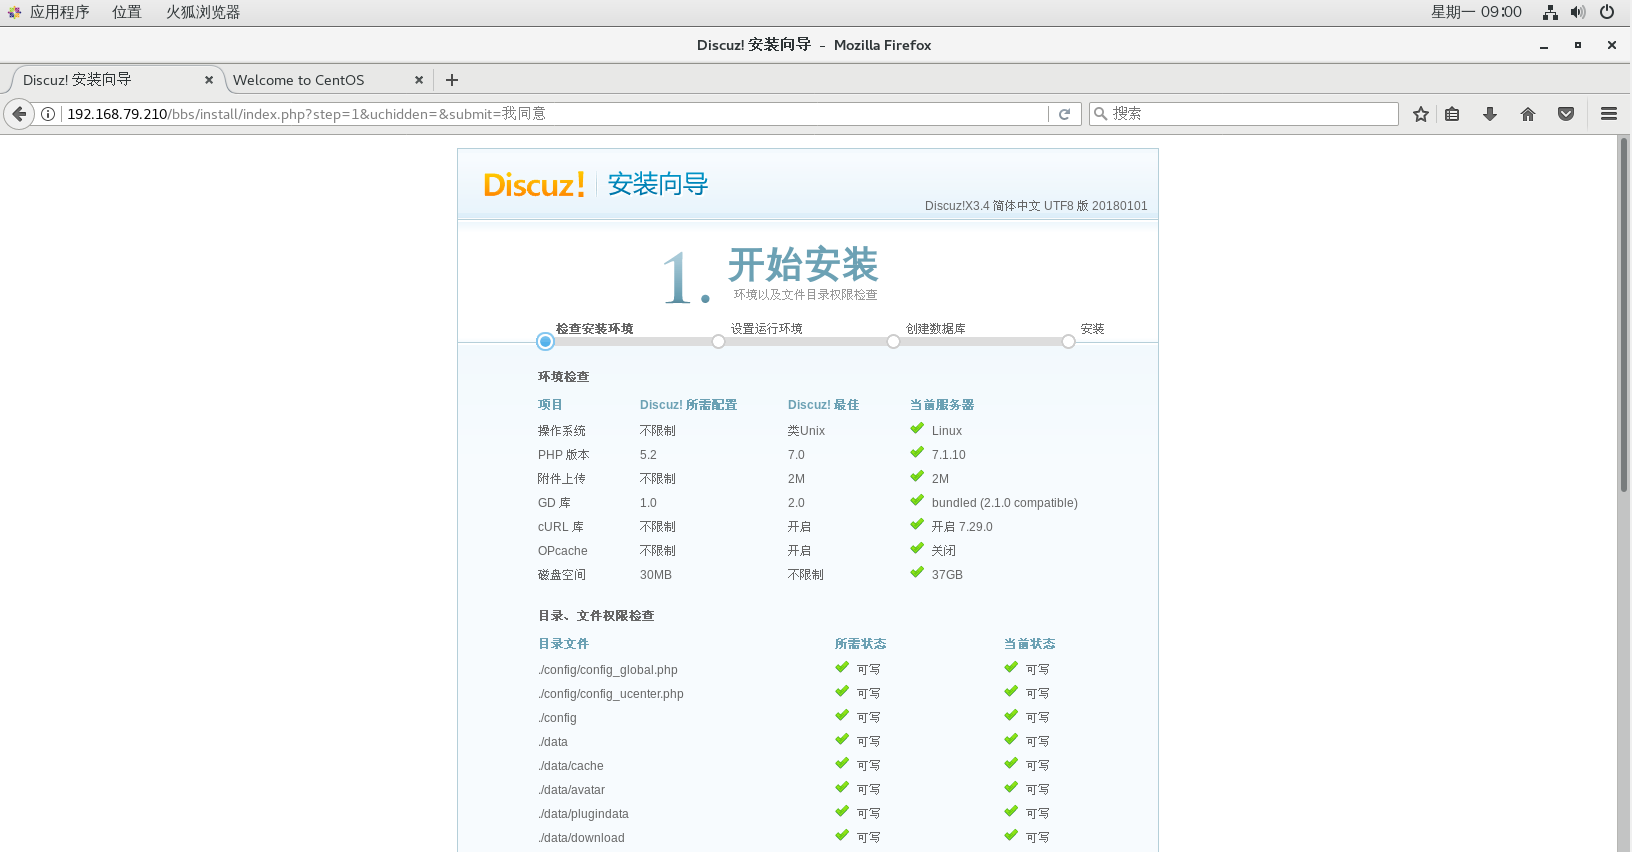1632x852 pixels.
Task: Open the 位置 menu
Action: click(127, 12)
